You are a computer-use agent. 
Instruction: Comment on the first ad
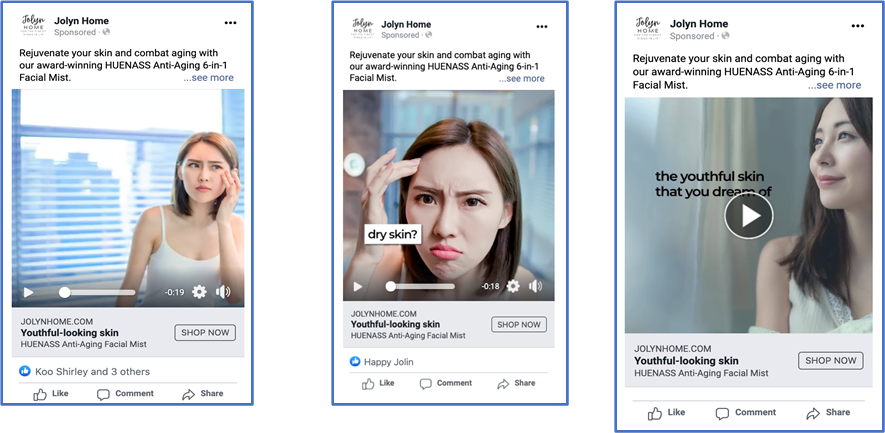pos(125,393)
